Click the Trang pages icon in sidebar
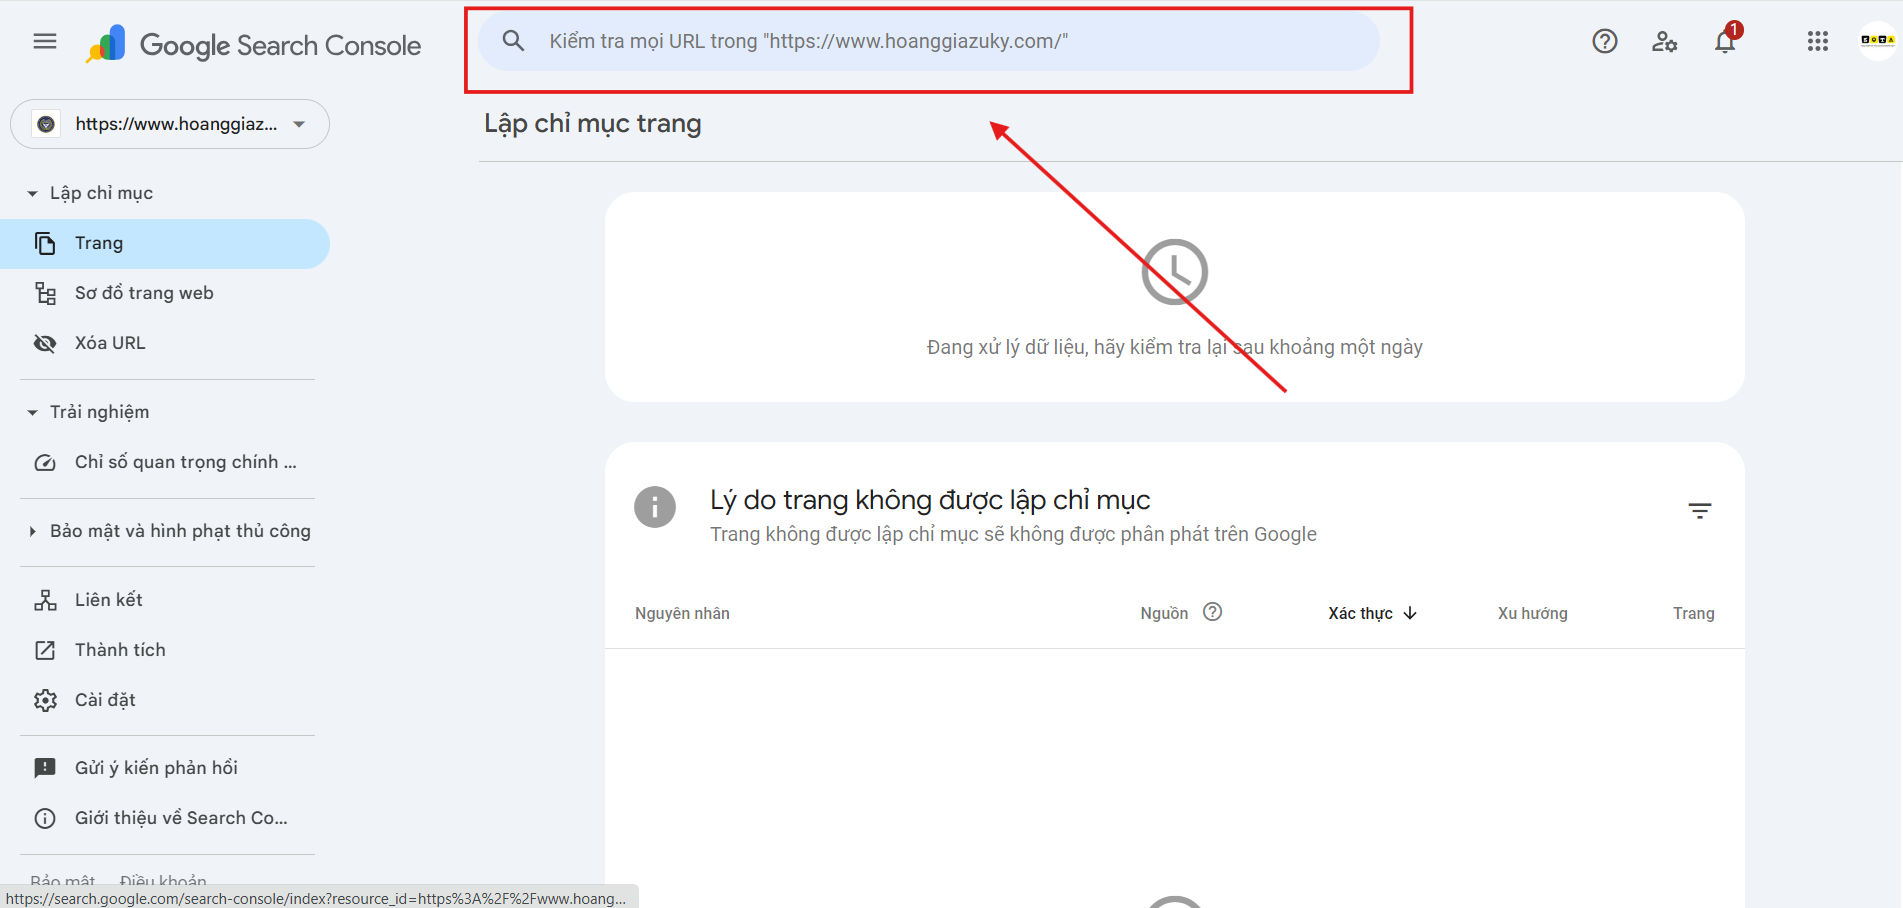The image size is (1903, 908). click(45, 243)
